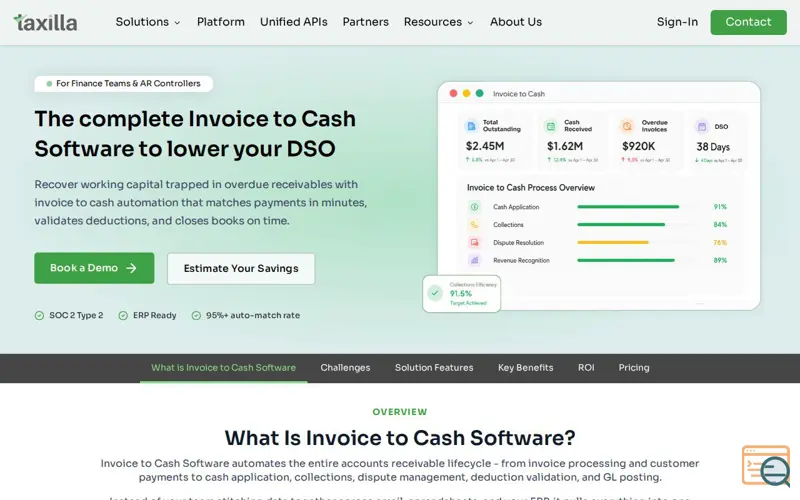The height and width of the screenshot is (500, 800).
Task: Click the Cash Application row icon
Action: pyautogui.click(x=474, y=207)
